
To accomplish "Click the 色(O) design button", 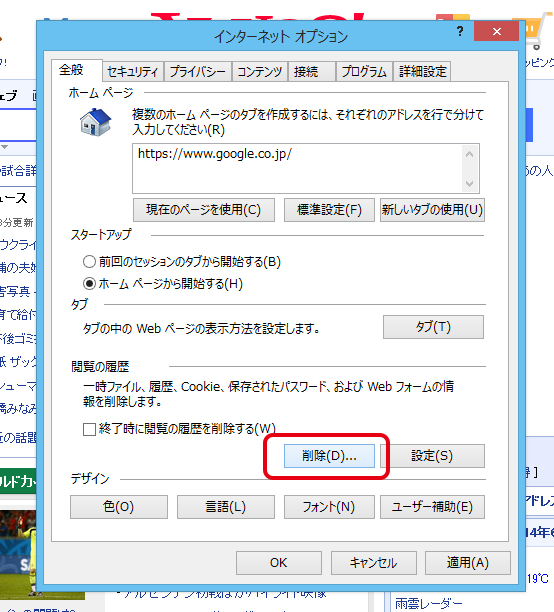I will tap(119, 507).
